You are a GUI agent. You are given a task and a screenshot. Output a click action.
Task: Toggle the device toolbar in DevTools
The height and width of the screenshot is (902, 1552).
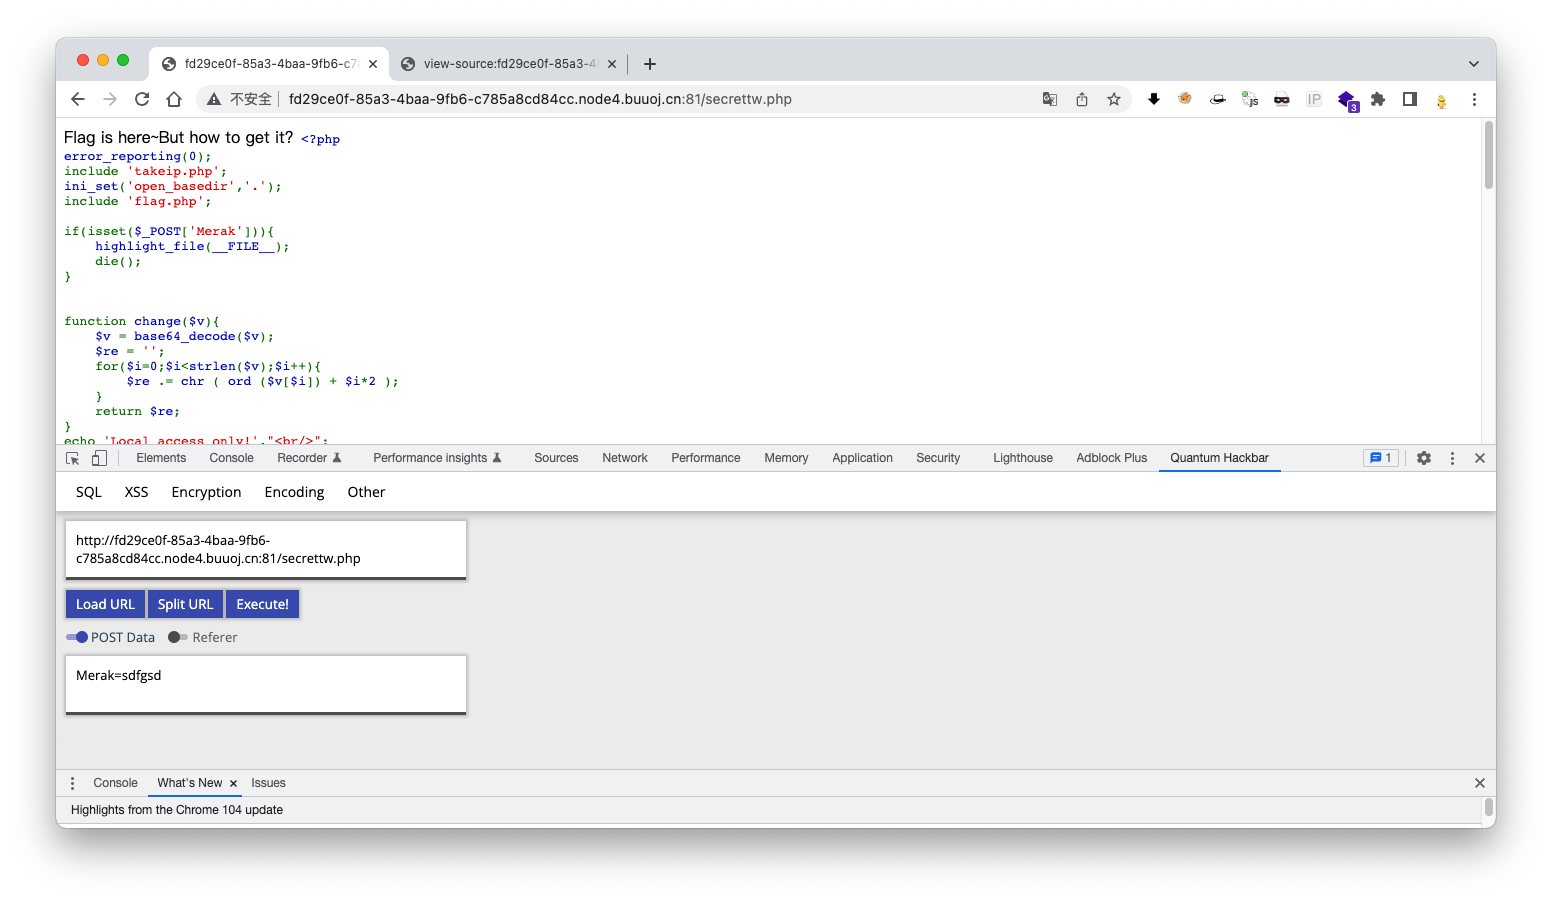99,458
